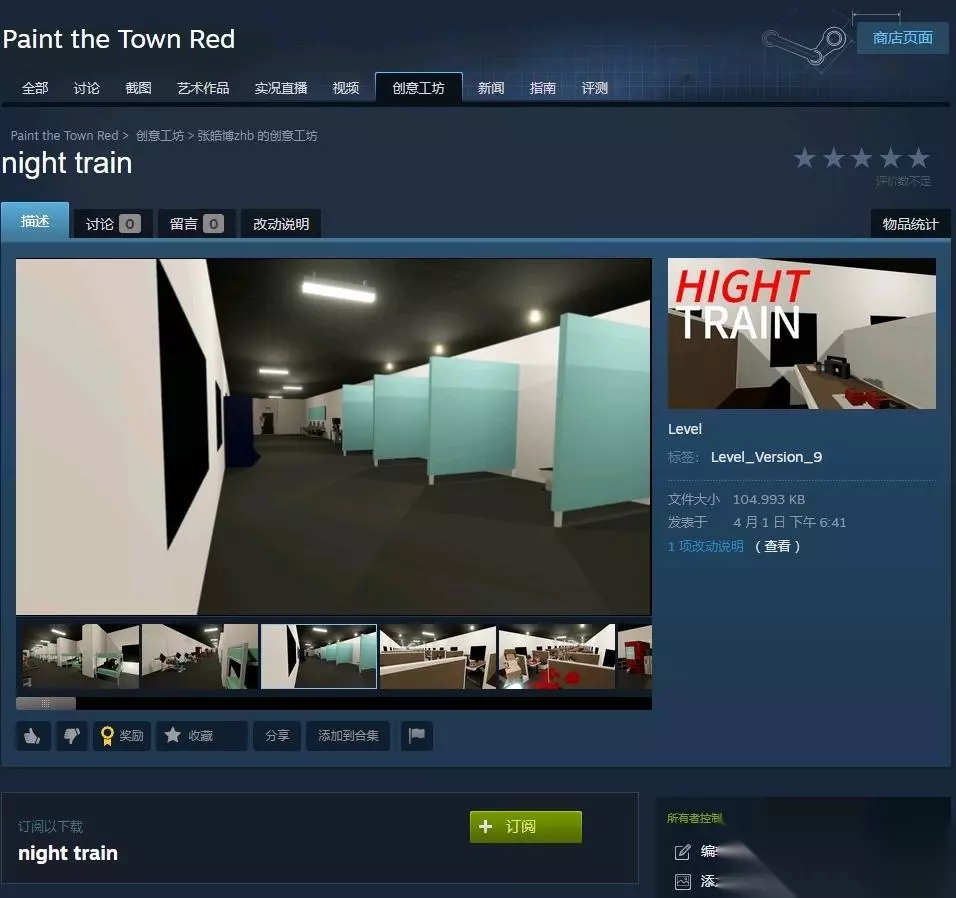Click the Level_Version_9 tag link

coord(766,457)
